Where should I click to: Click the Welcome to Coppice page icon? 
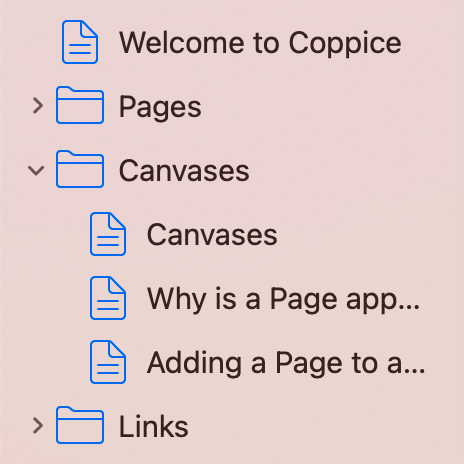[x=80, y=42]
